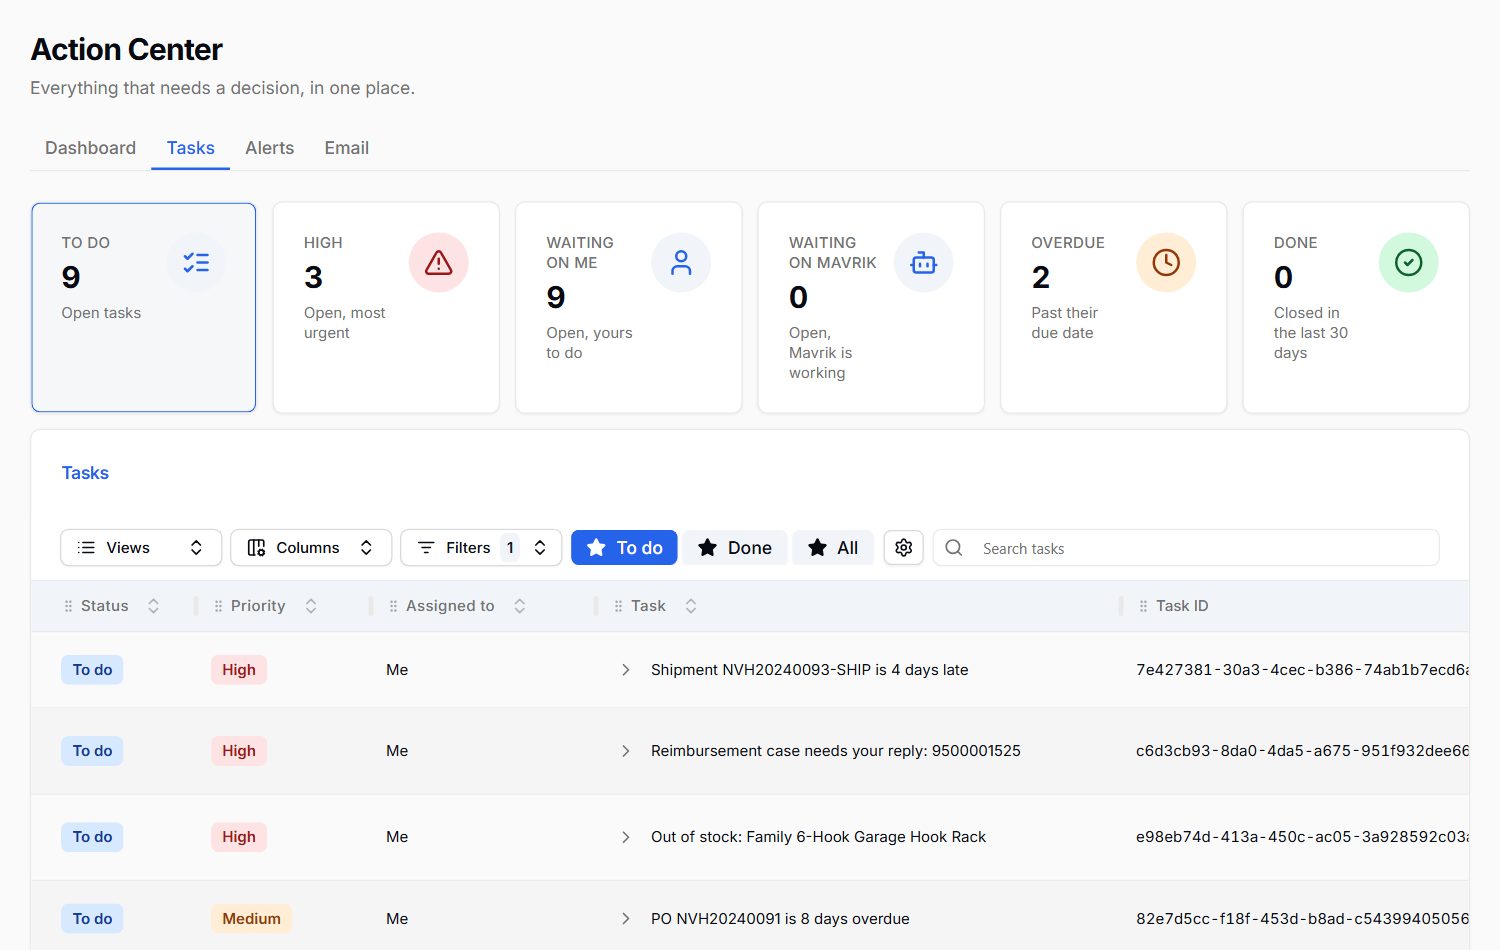
Task: Show Done tasks with Done button
Action: point(735,548)
